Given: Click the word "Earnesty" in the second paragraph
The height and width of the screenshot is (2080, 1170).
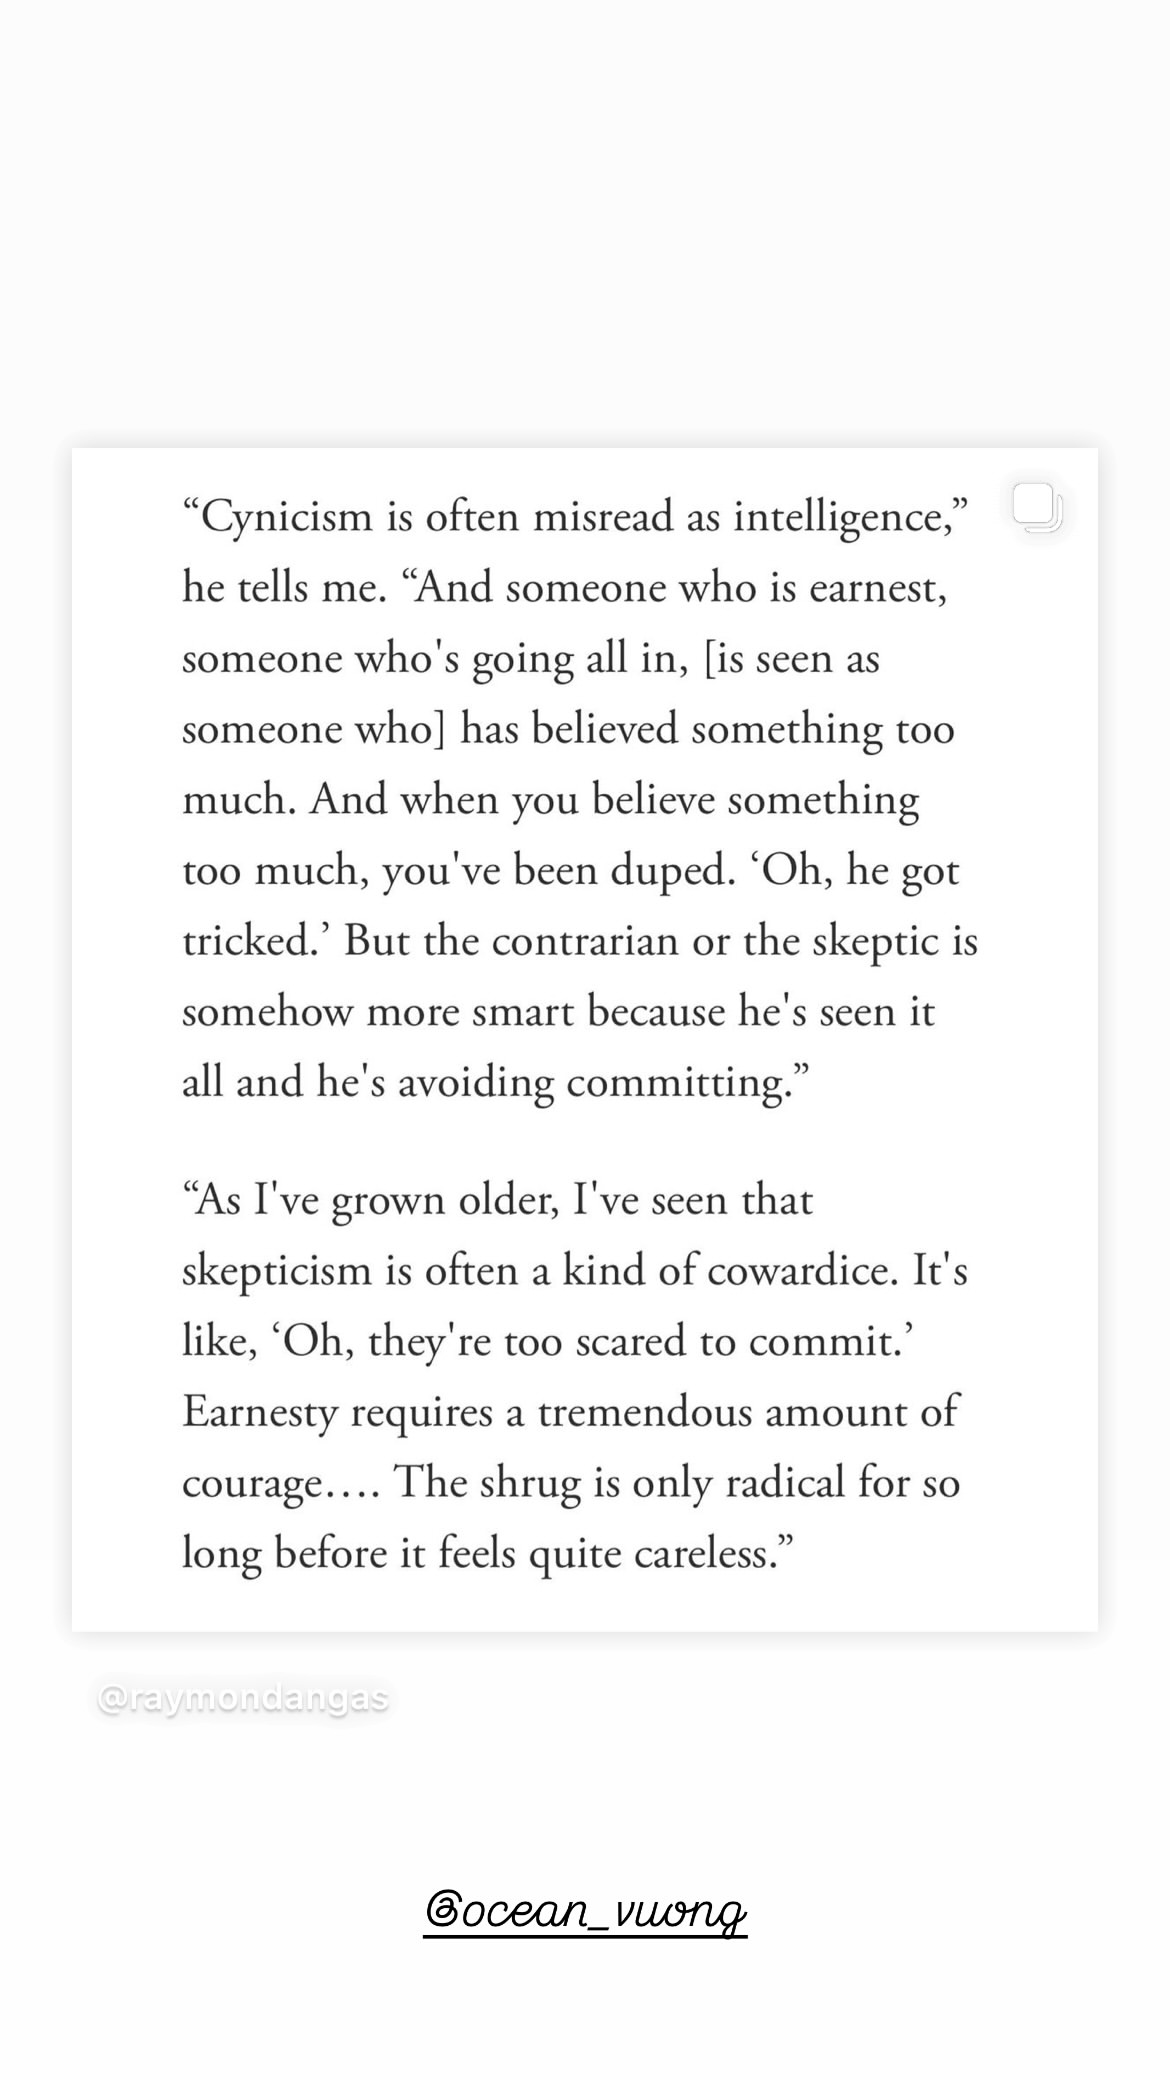Looking at the screenshot, I should click(260, 1413).
